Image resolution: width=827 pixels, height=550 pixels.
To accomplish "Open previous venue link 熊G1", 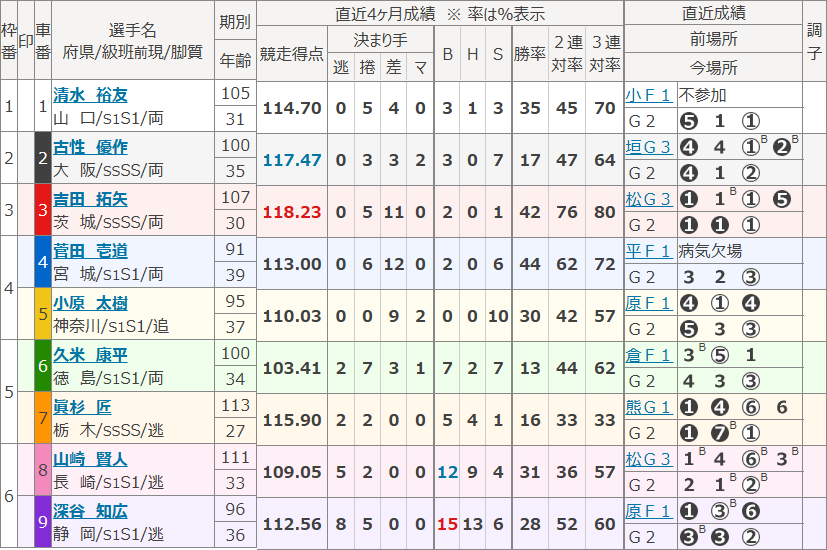I will [x=648, y=407].
